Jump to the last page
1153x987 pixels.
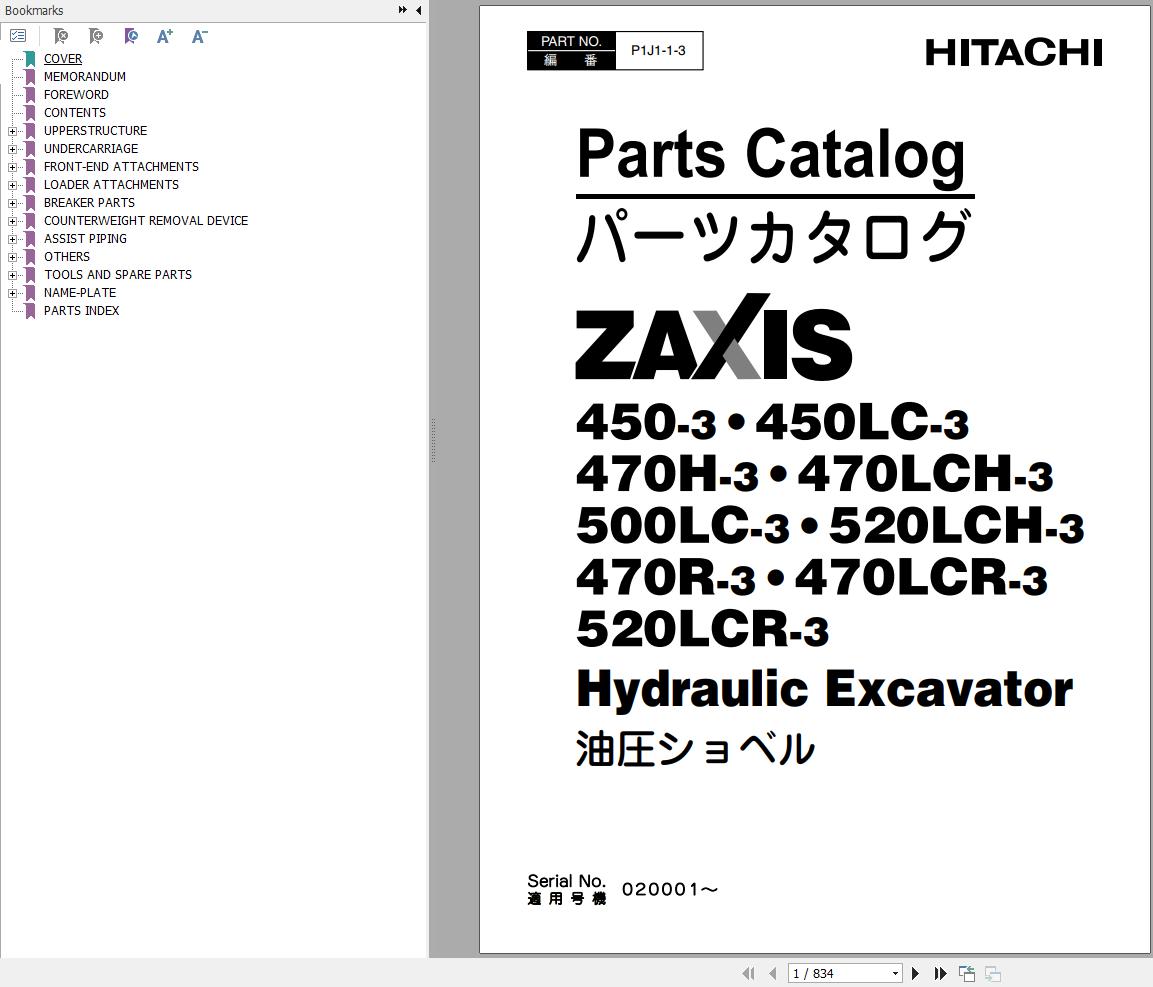pyautogui.click(x=940, y=973)
